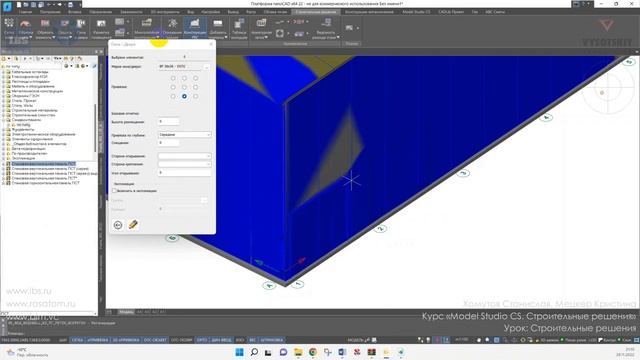Open the Сторона крепления dropdown

point(184,164)
